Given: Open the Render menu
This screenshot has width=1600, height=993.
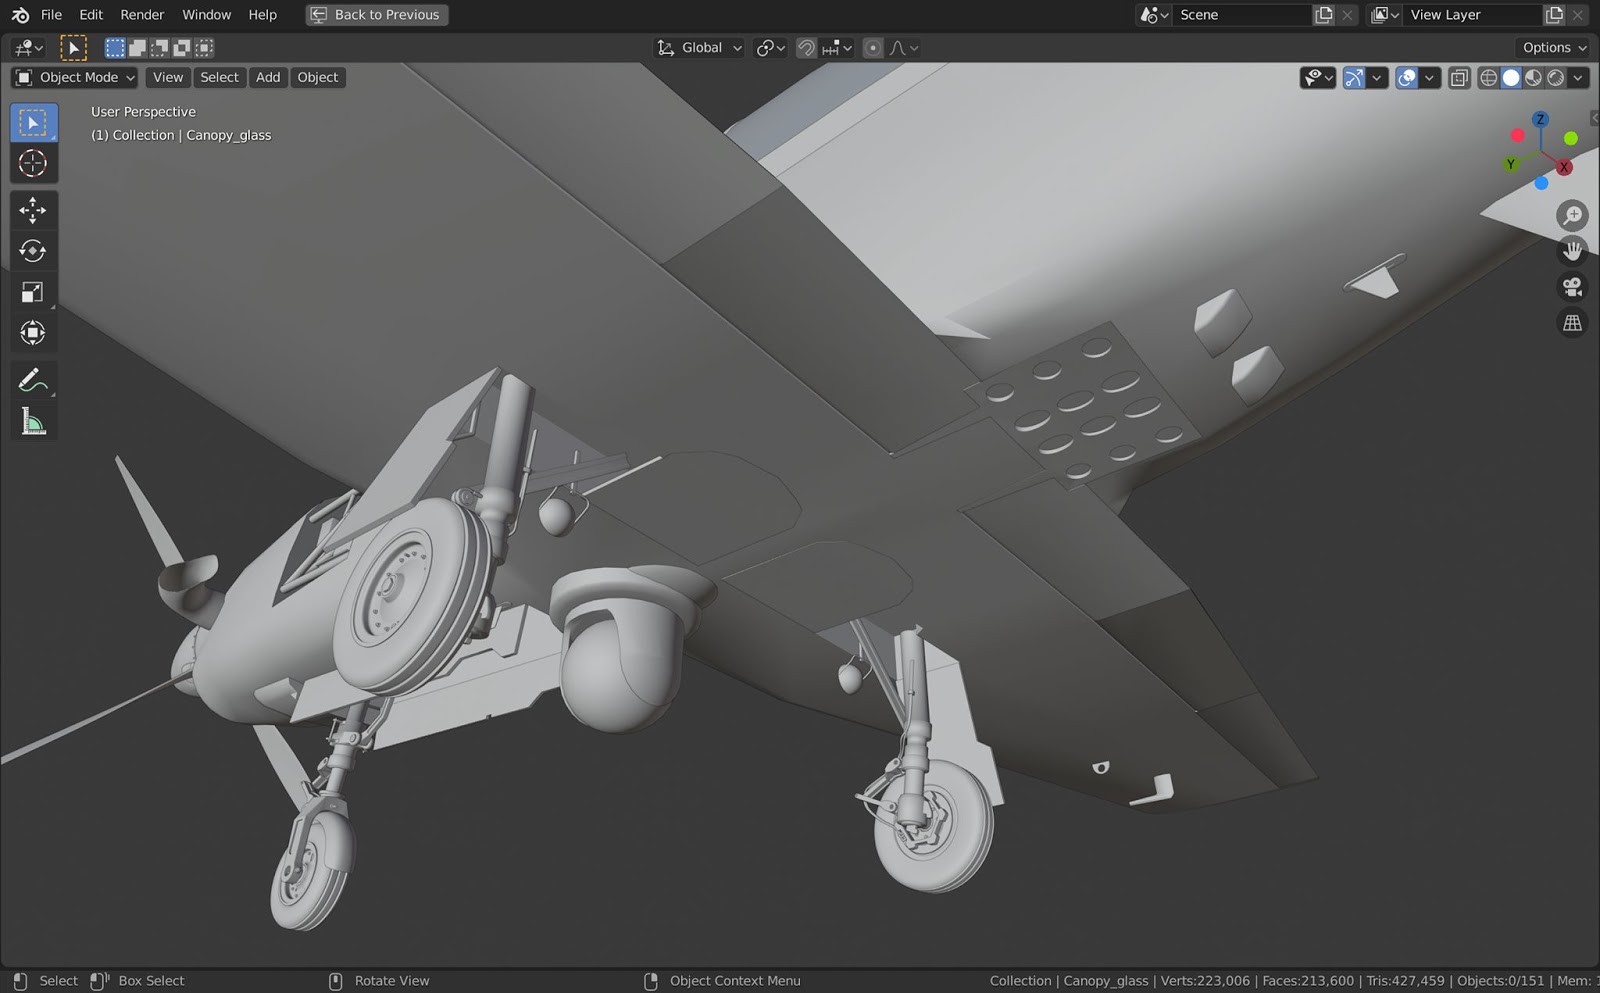Looking at the screenshot, I should (141, 14).
